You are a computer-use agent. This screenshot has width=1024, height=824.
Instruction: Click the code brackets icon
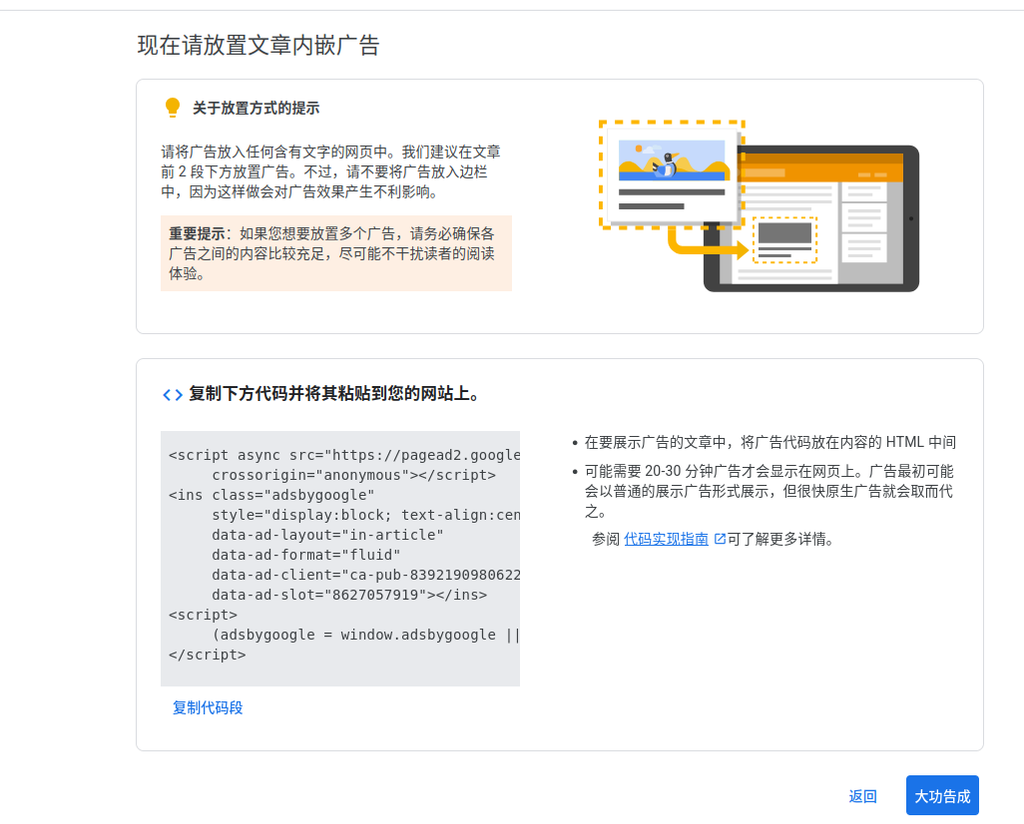[x=172, y=394]
